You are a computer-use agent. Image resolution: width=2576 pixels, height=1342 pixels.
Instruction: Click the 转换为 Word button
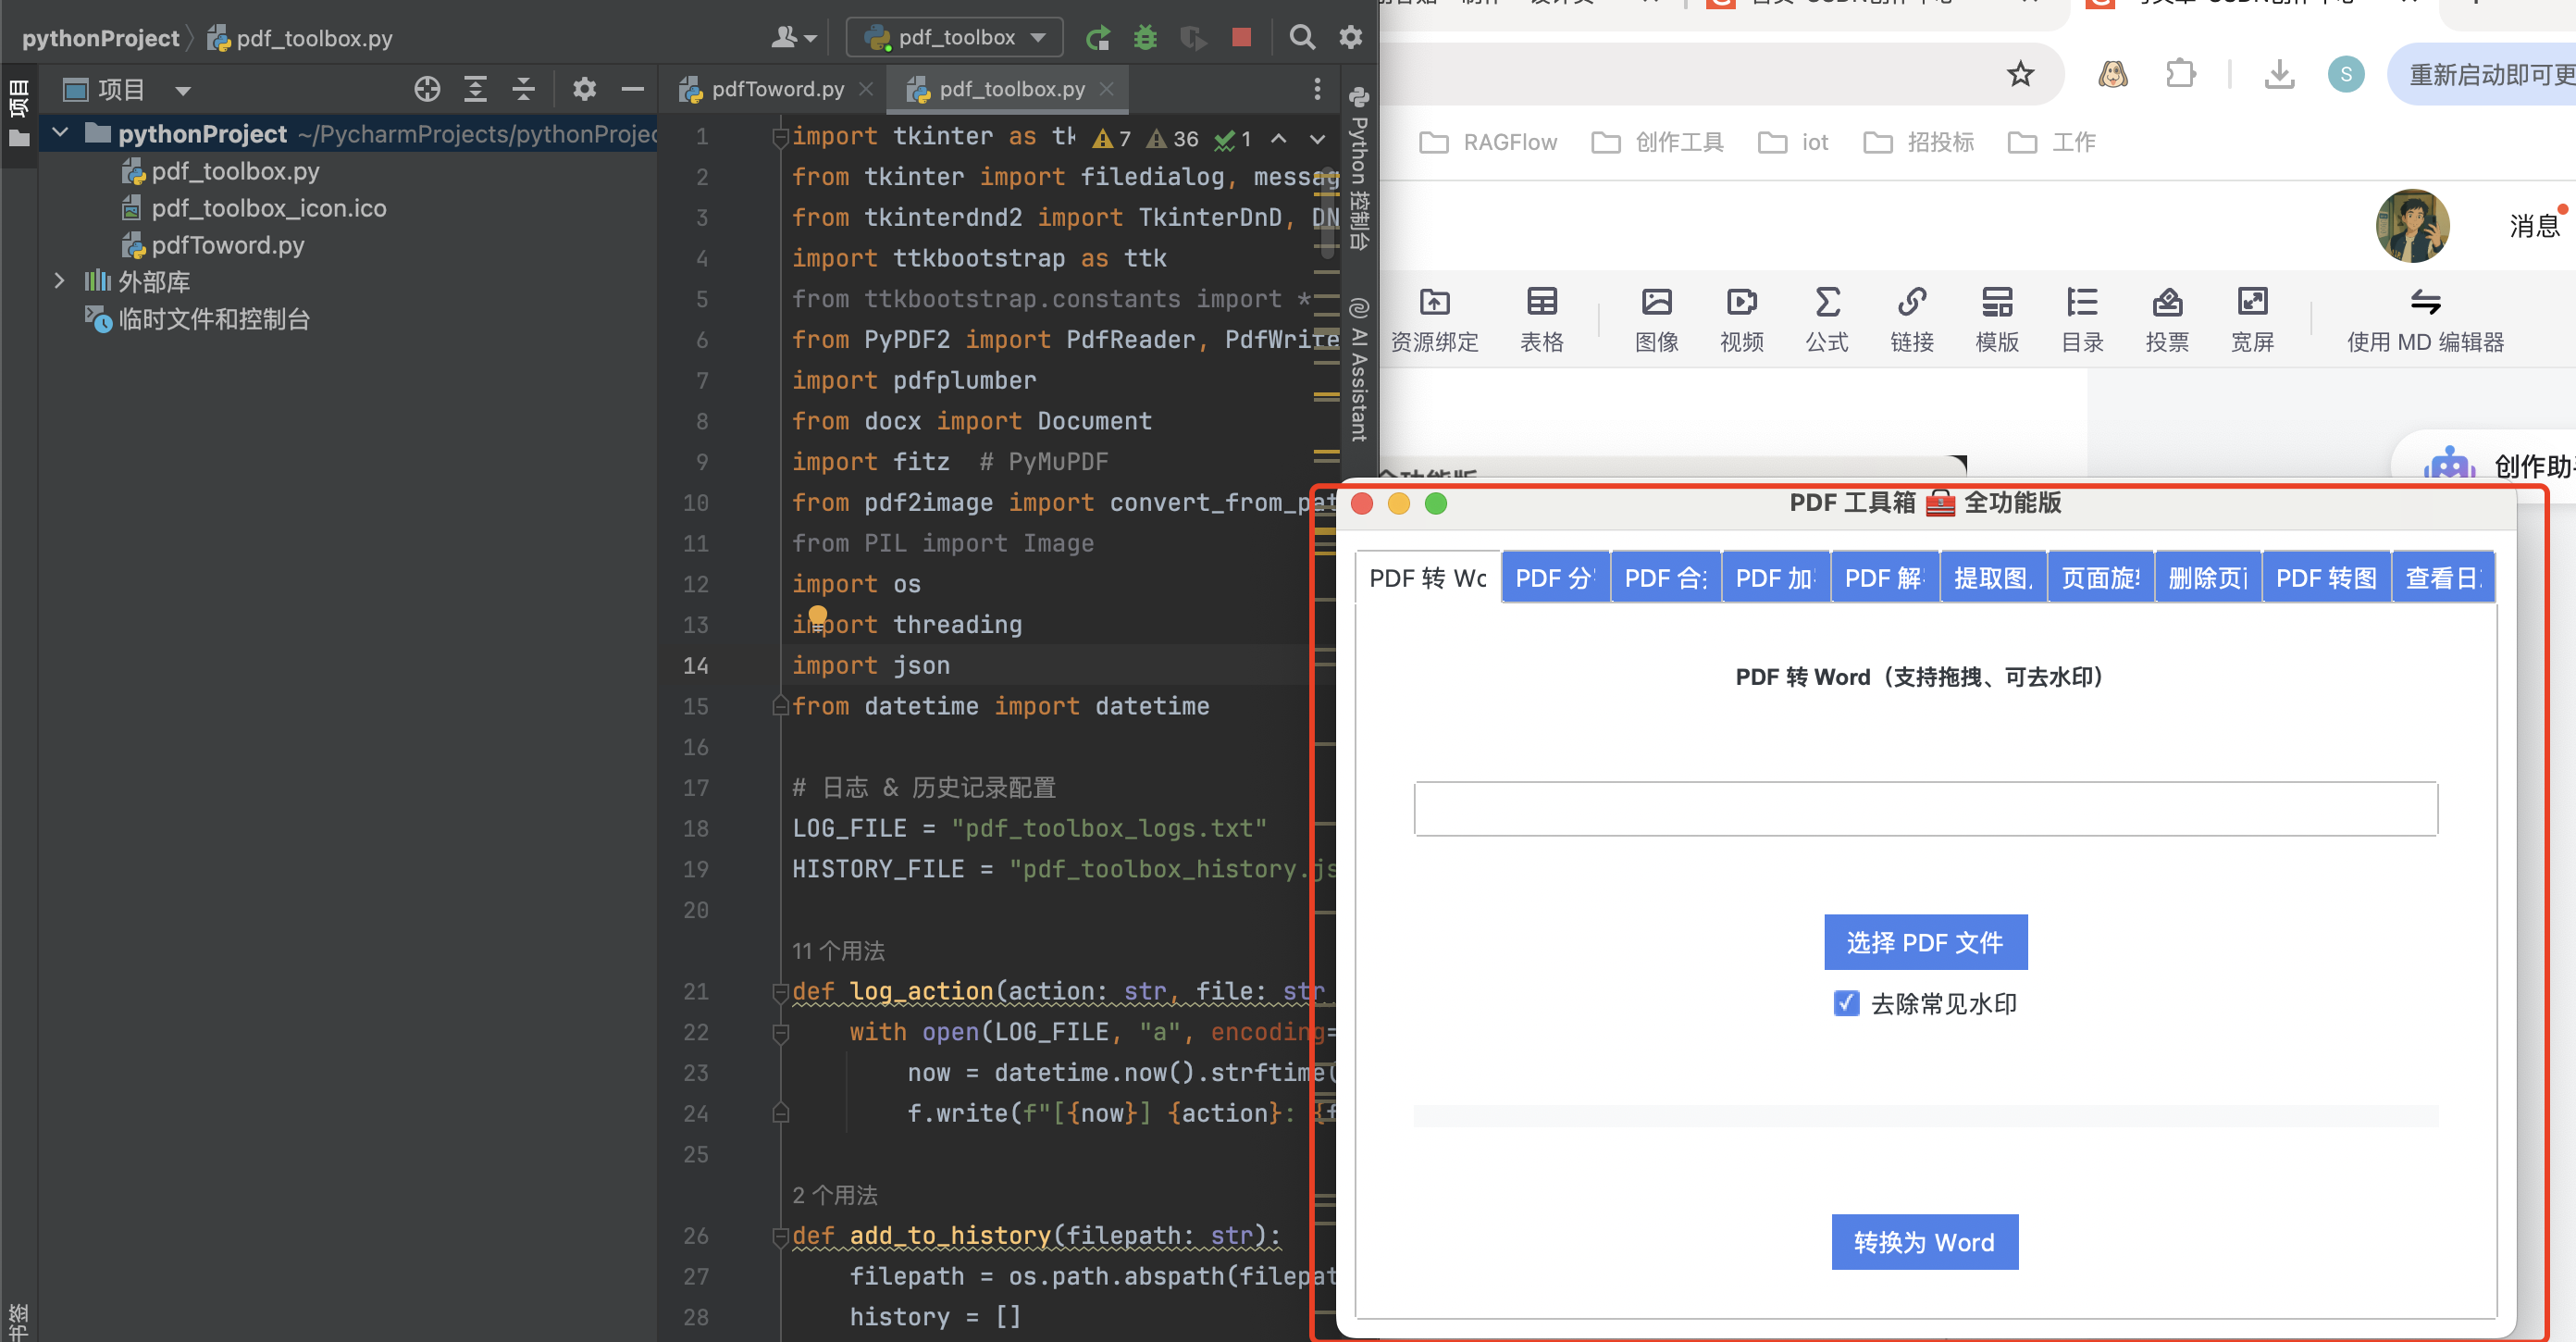click(1924, 1242)
